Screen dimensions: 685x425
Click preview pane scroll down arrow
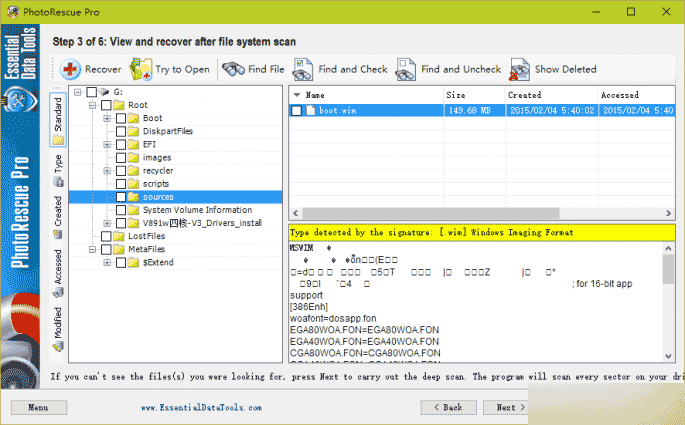(668, 356)
